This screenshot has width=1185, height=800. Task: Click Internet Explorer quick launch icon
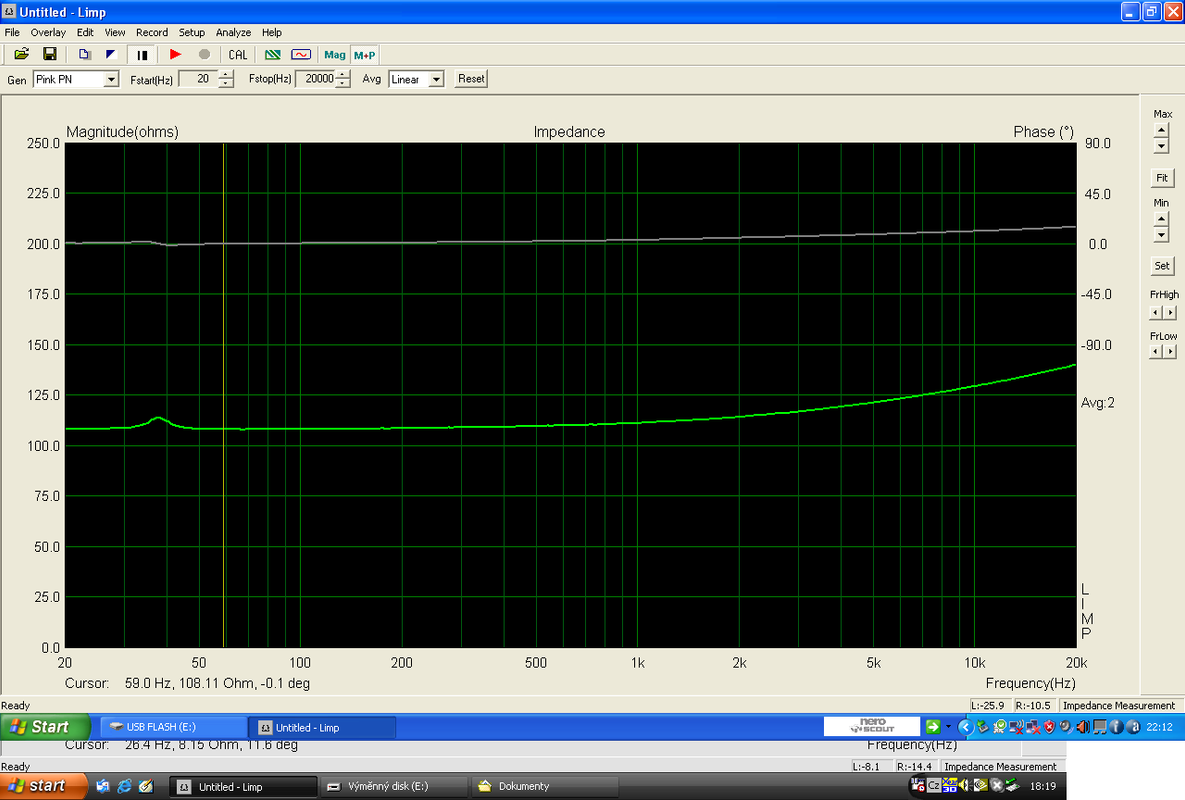(124, 786)
